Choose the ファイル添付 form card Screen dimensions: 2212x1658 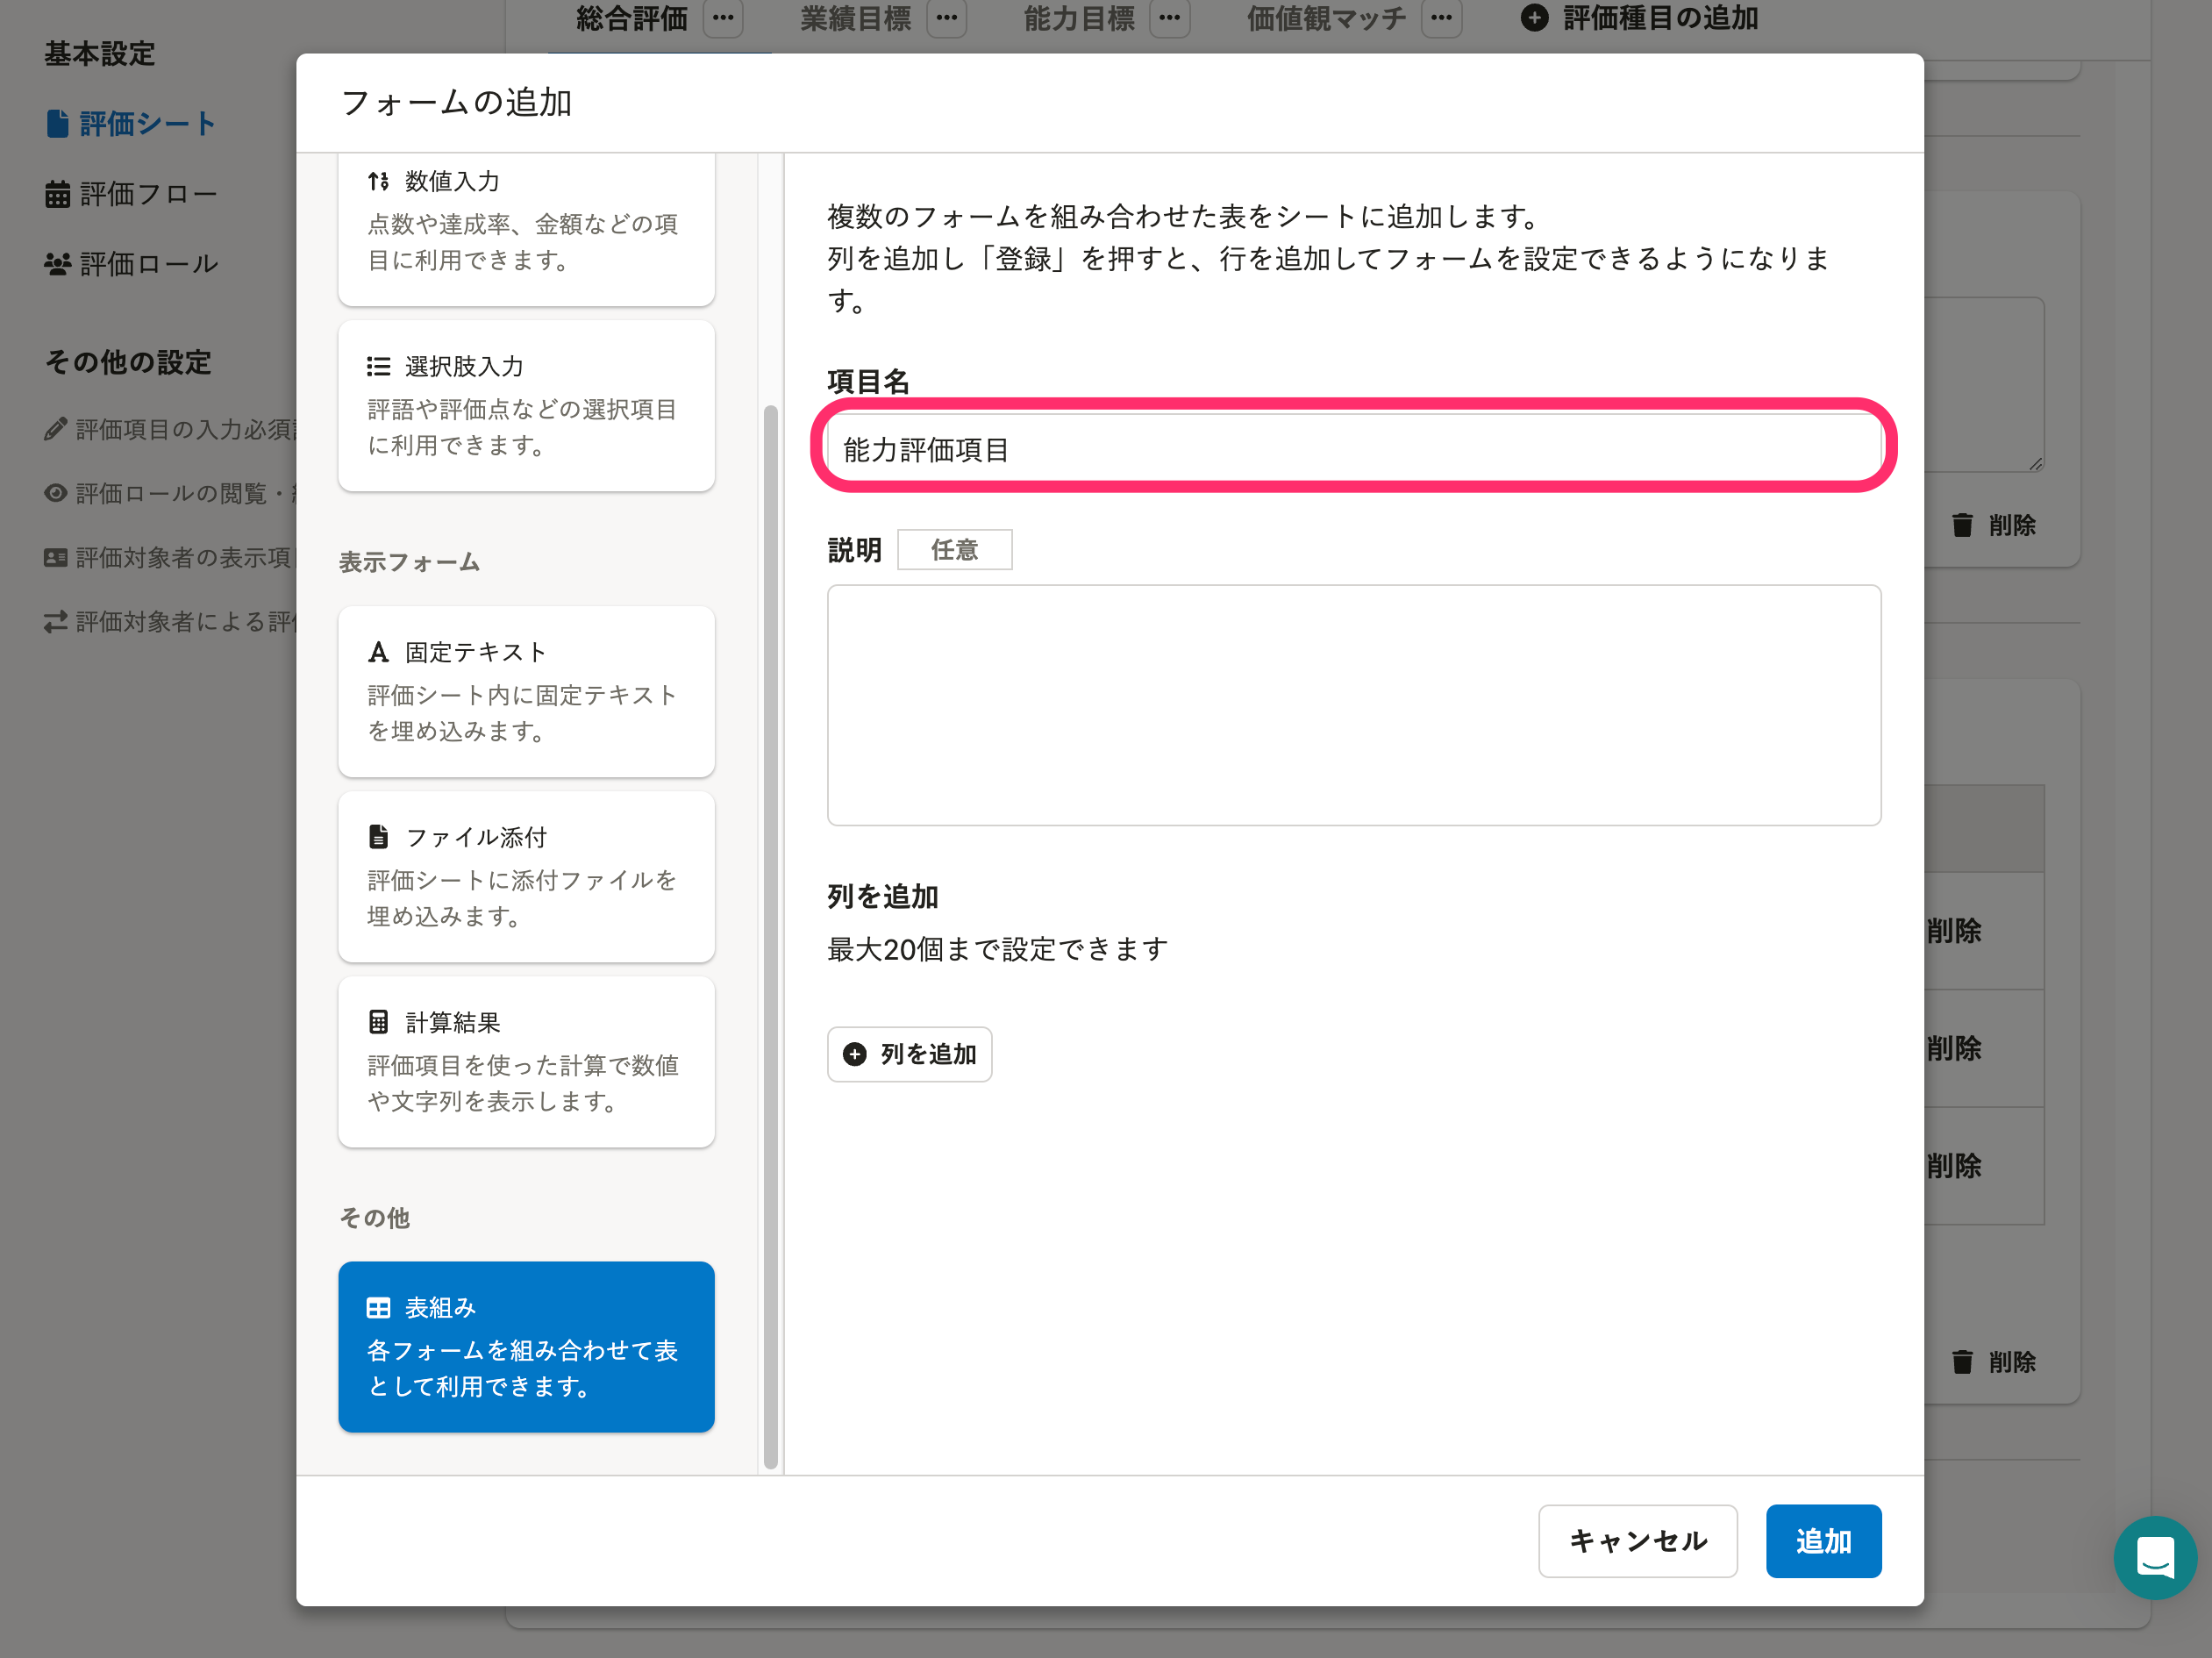pos(526,877)
